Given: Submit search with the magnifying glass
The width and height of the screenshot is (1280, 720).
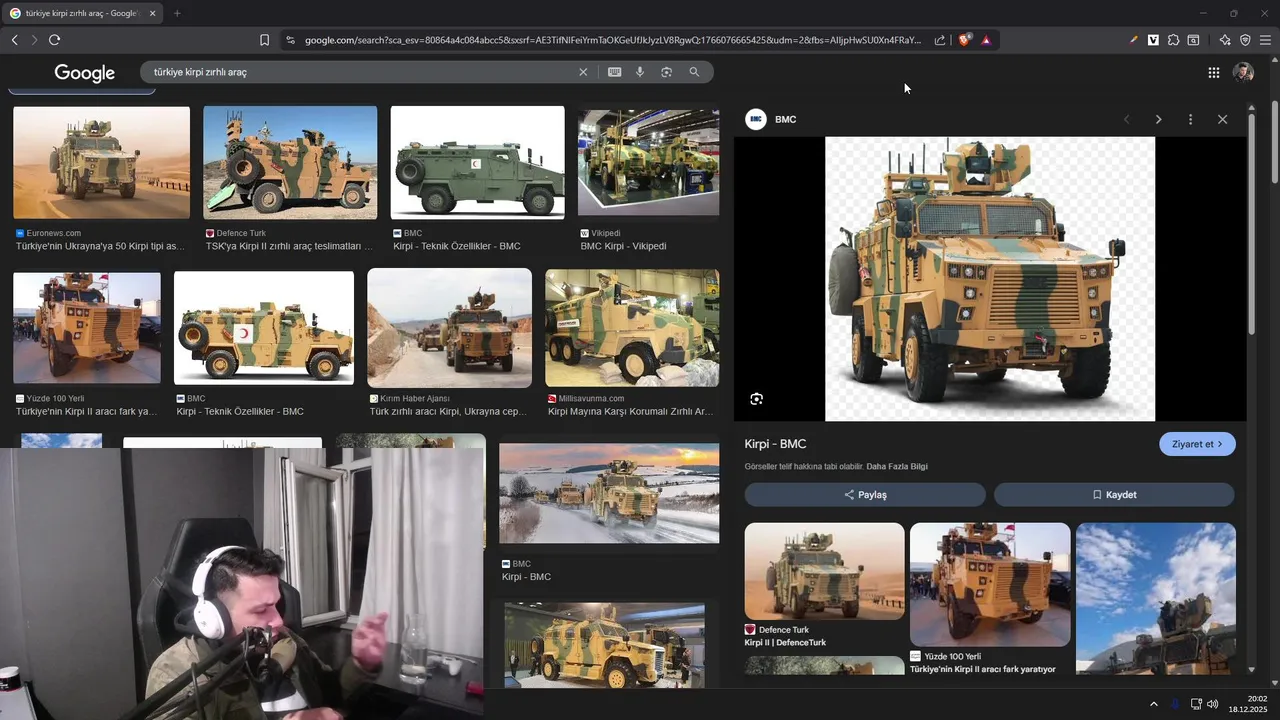Looking at the screenshot, I should coord(694,72).
